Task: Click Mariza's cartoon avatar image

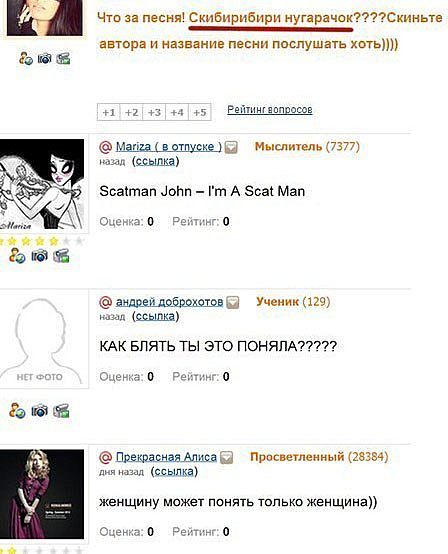Action: [x=42, y=184]
